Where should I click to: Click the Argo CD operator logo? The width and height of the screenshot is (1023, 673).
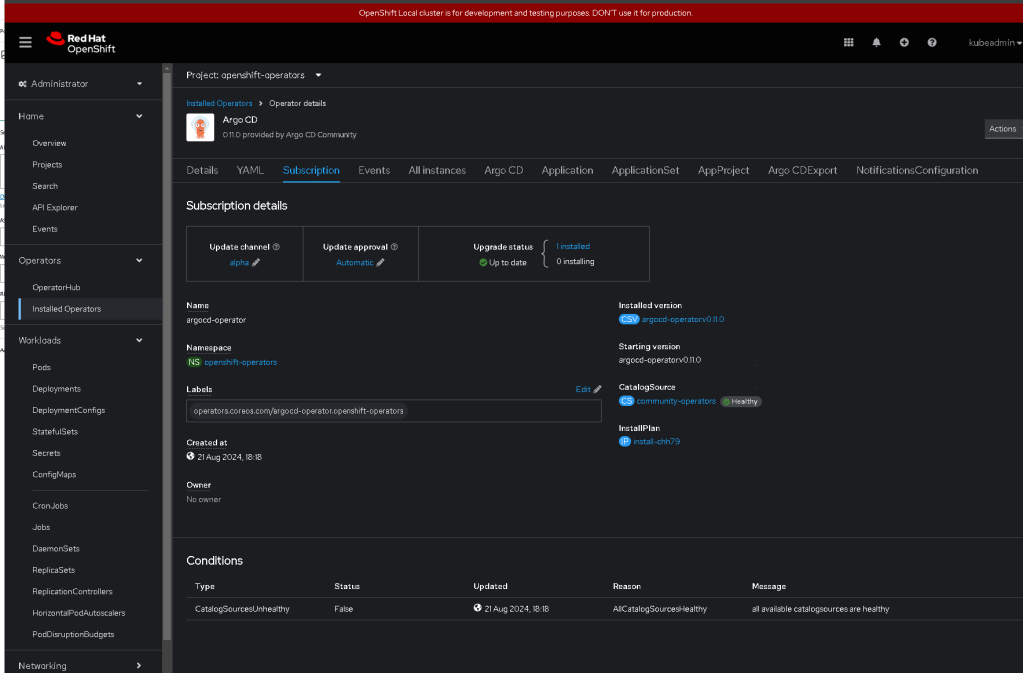[200, 127]
